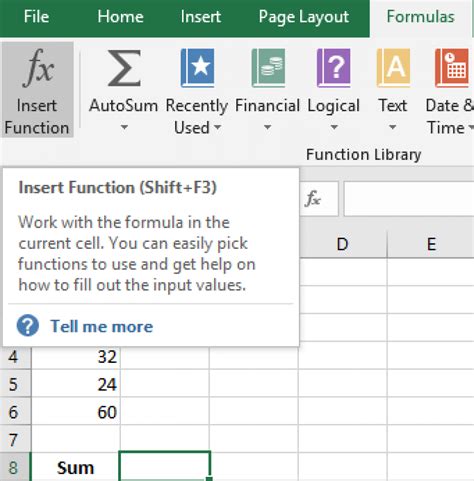
Task: Expand the Text functions dropdown arrow
Action: pos(393,127)
